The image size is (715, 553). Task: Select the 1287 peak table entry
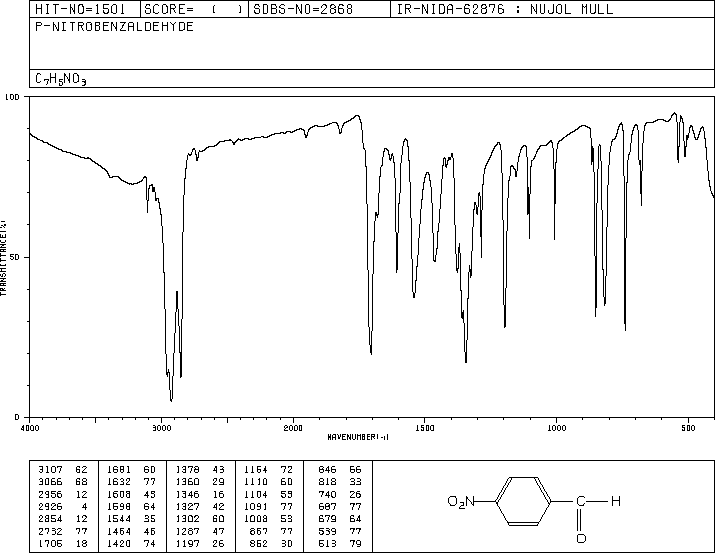pyautogui.click(x=200, y=531)
